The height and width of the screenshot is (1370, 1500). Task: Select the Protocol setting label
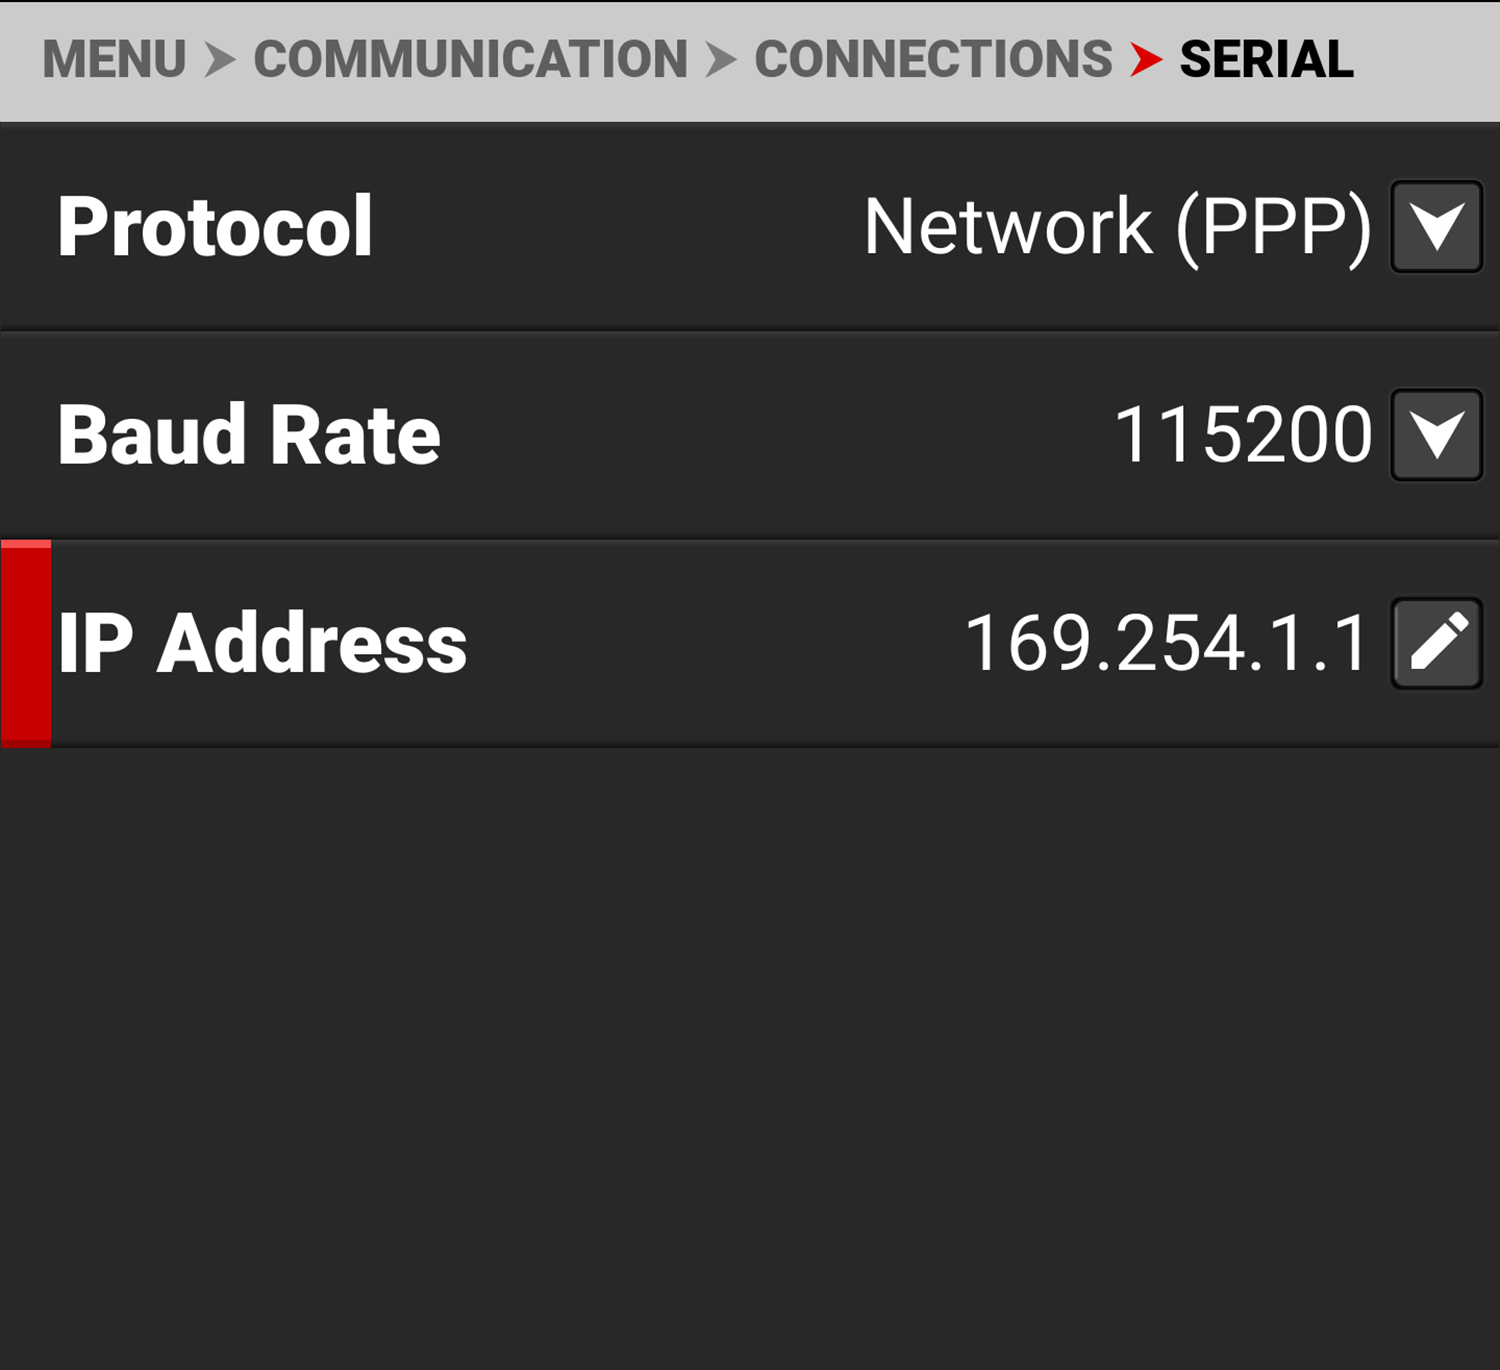point(215,227)
